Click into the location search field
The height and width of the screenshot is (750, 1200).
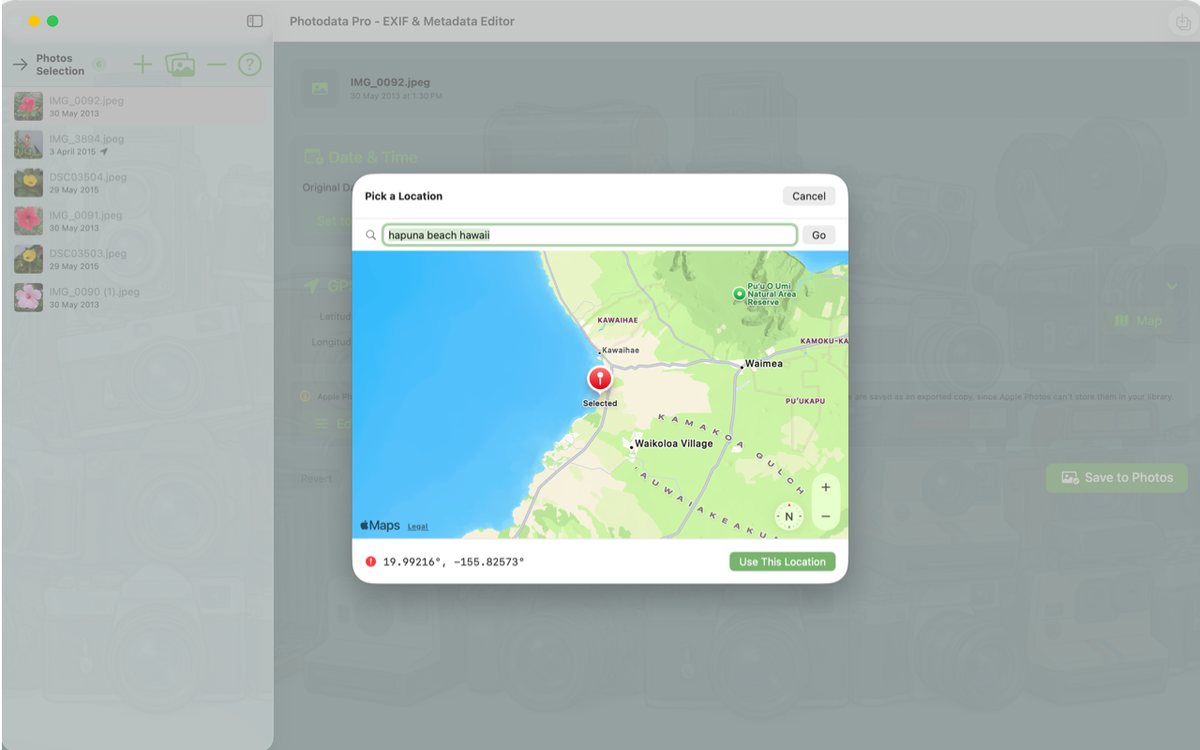[590, 235]
